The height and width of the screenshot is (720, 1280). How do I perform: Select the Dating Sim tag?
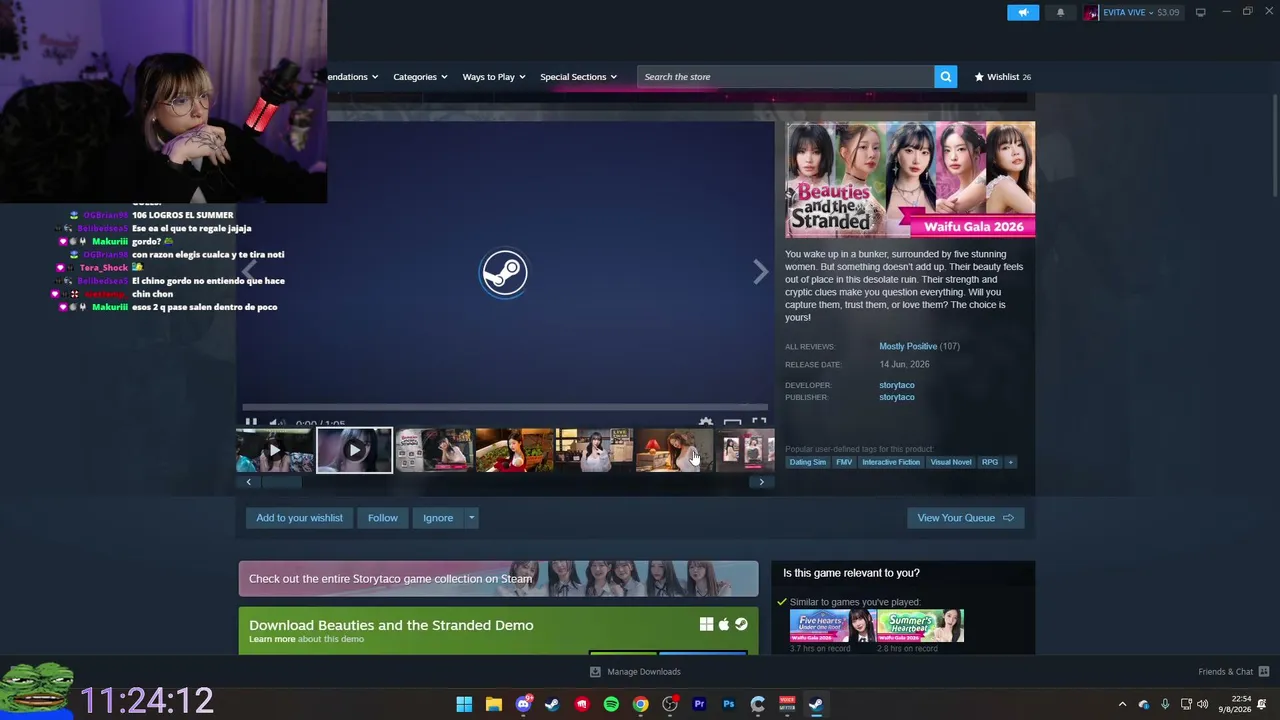(808, 462)
